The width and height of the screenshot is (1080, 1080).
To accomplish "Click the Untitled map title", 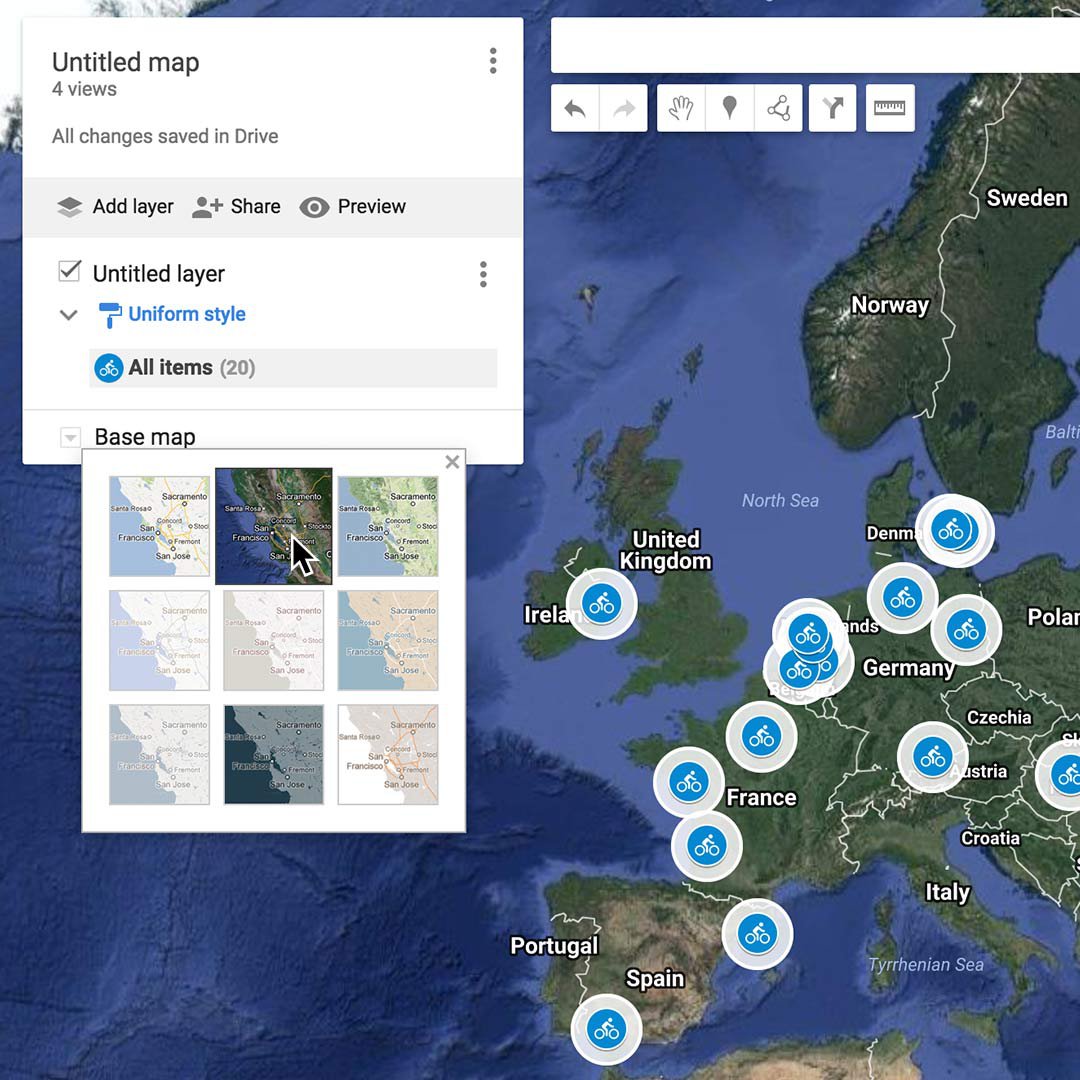I will [125, 62].
